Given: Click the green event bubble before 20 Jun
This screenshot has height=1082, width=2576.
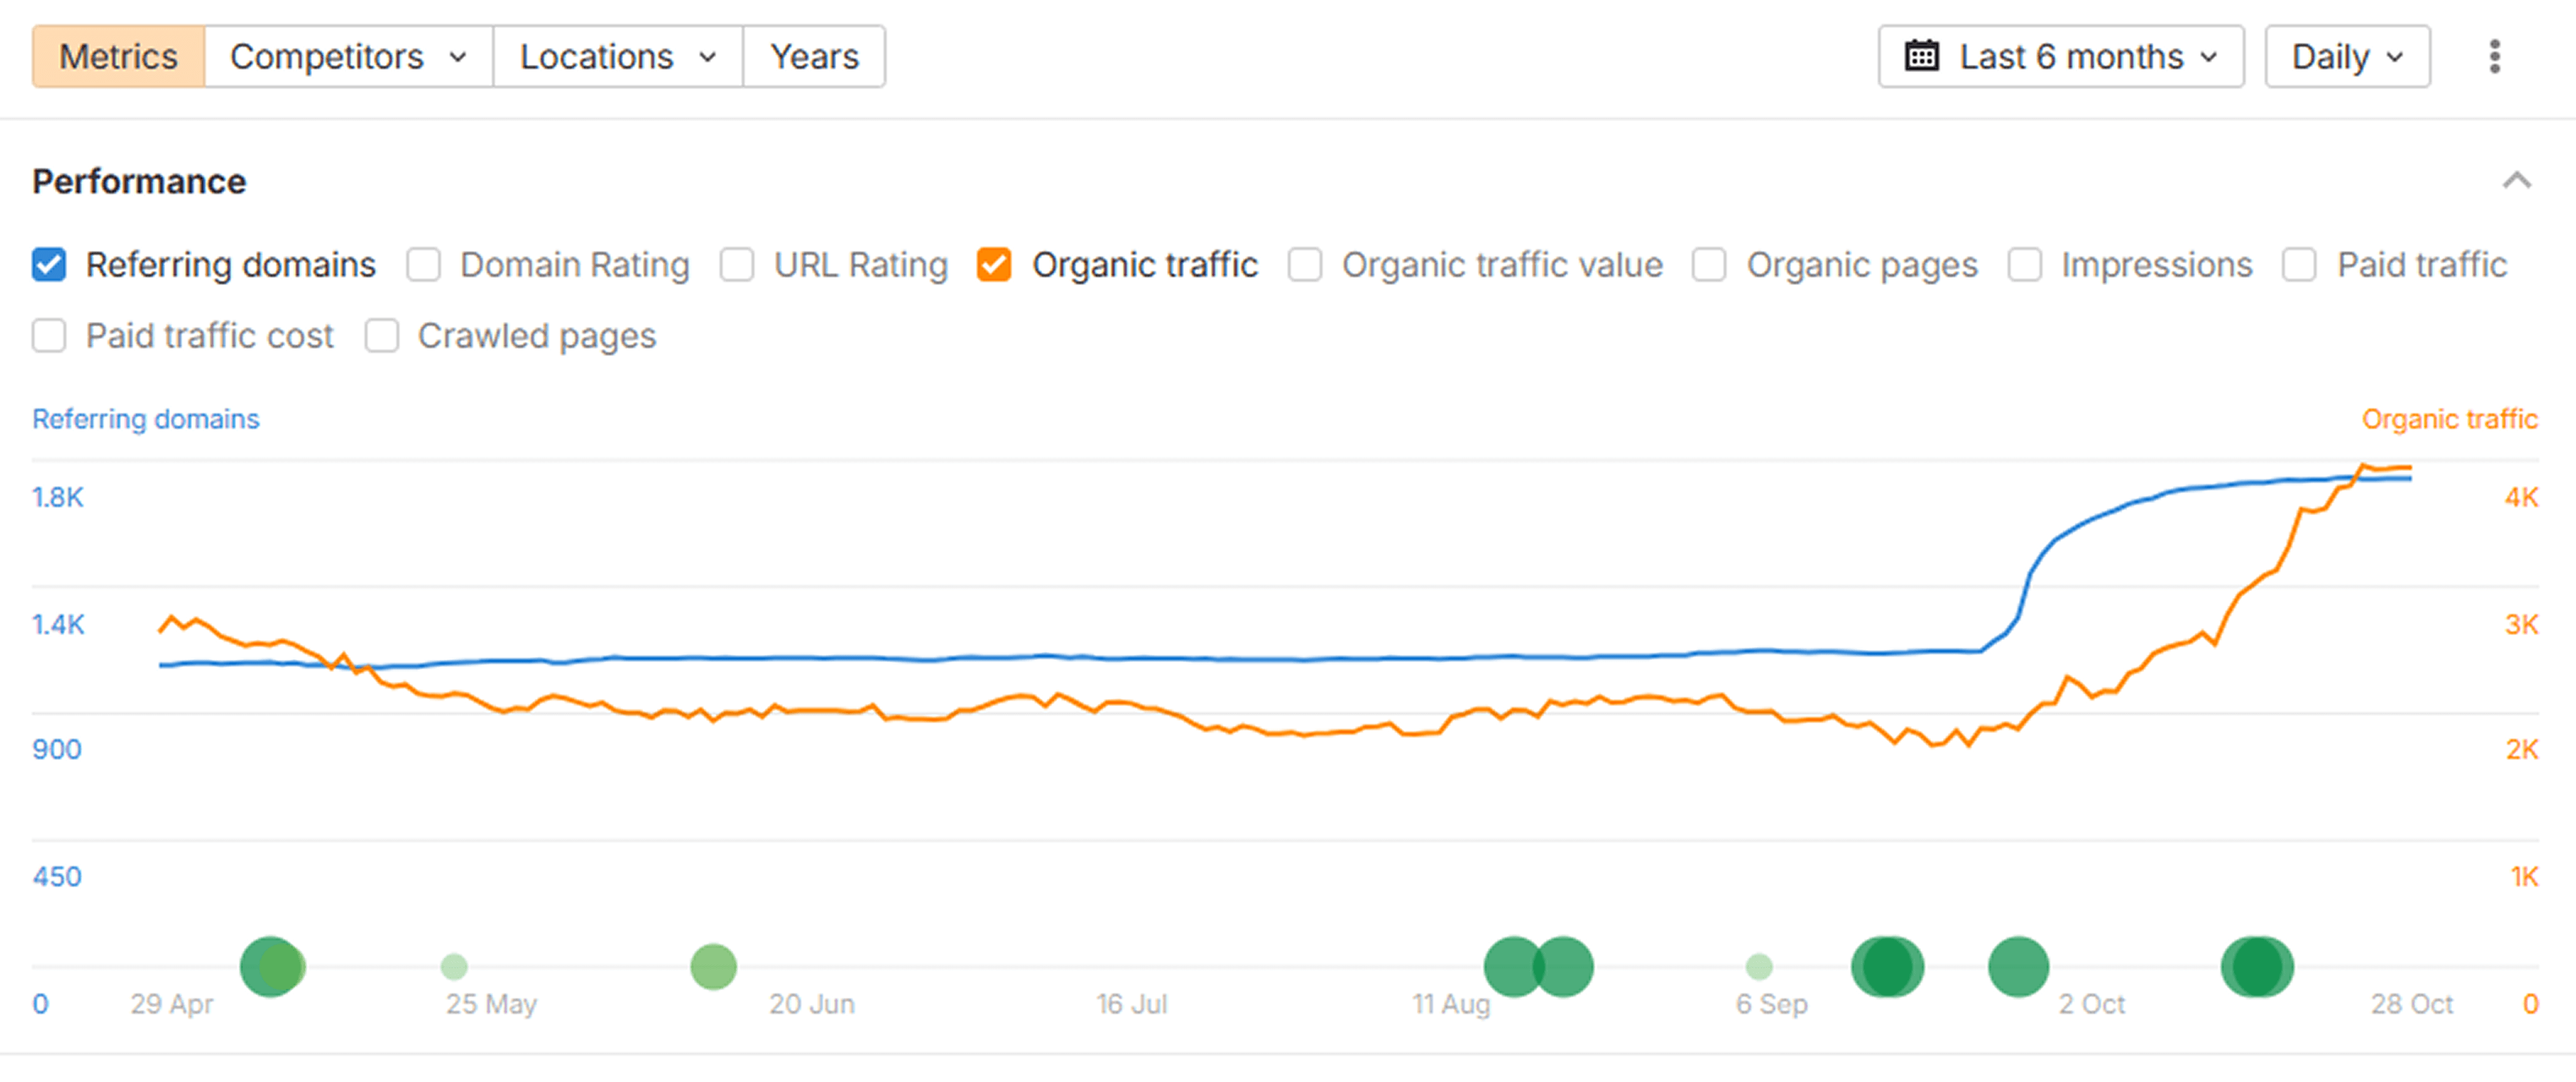Looking at the screenshot, I should [x=713, y=966].
